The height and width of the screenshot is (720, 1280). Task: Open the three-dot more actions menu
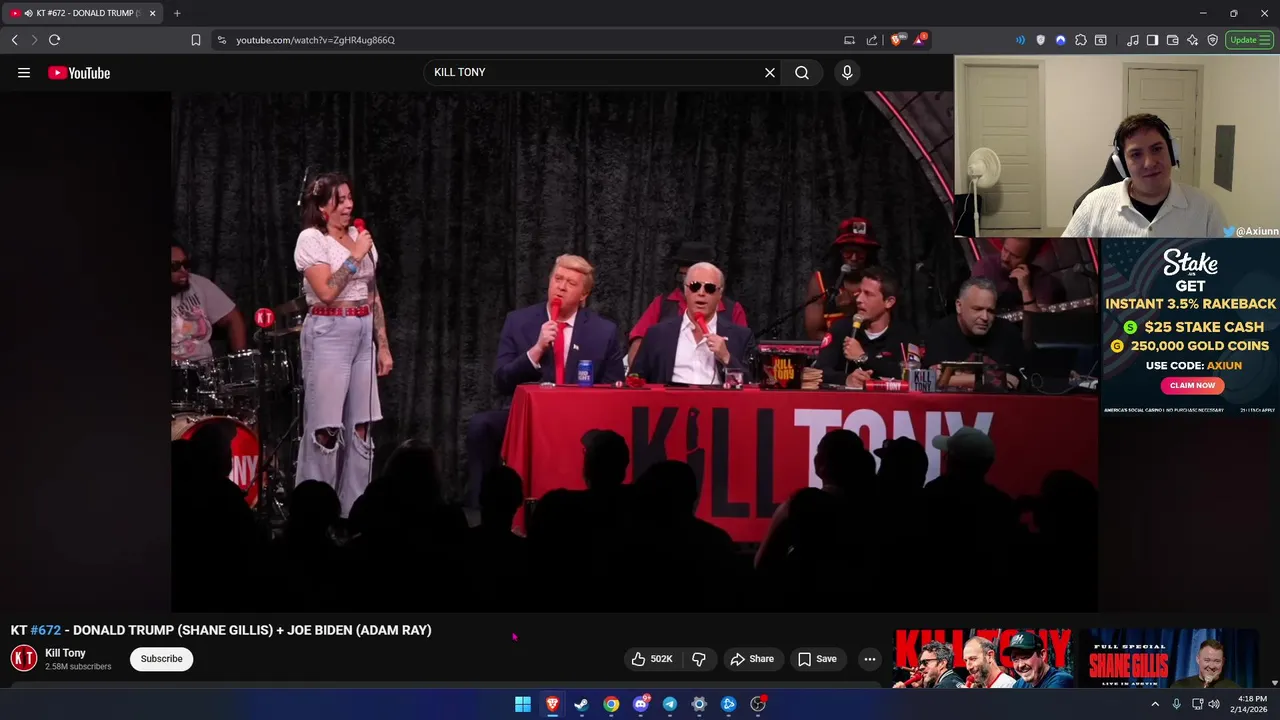[x=870, y=659]
